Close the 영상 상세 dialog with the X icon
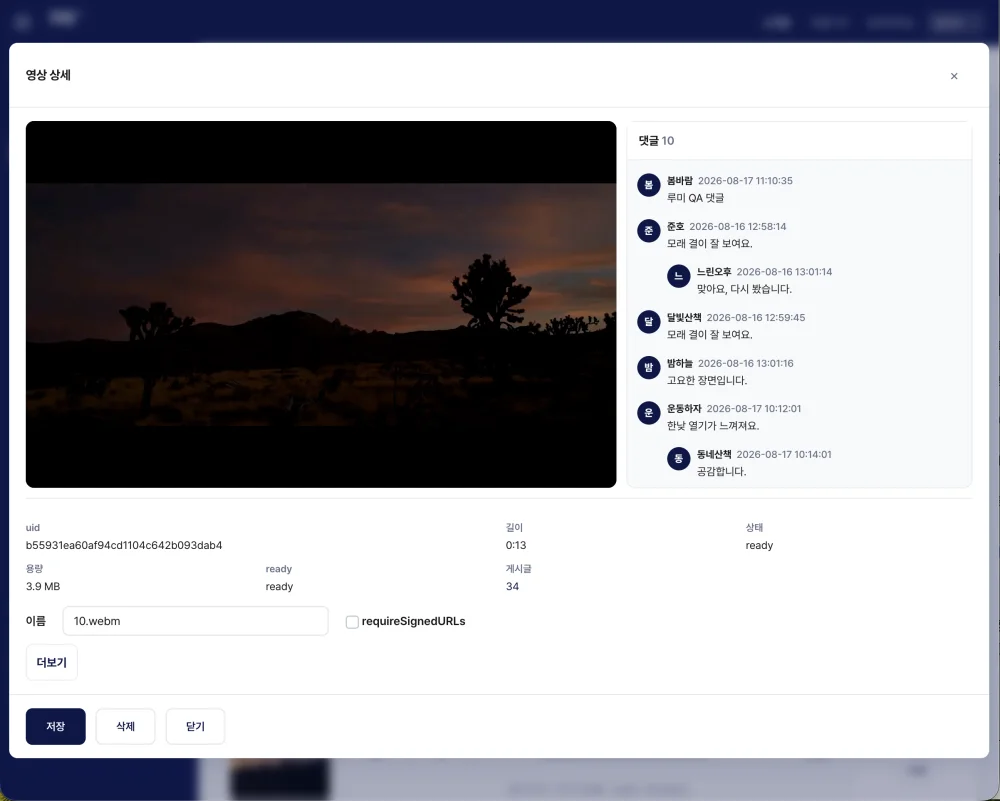The height and width of the screenshot is (801, 1000). pos(954,76)
